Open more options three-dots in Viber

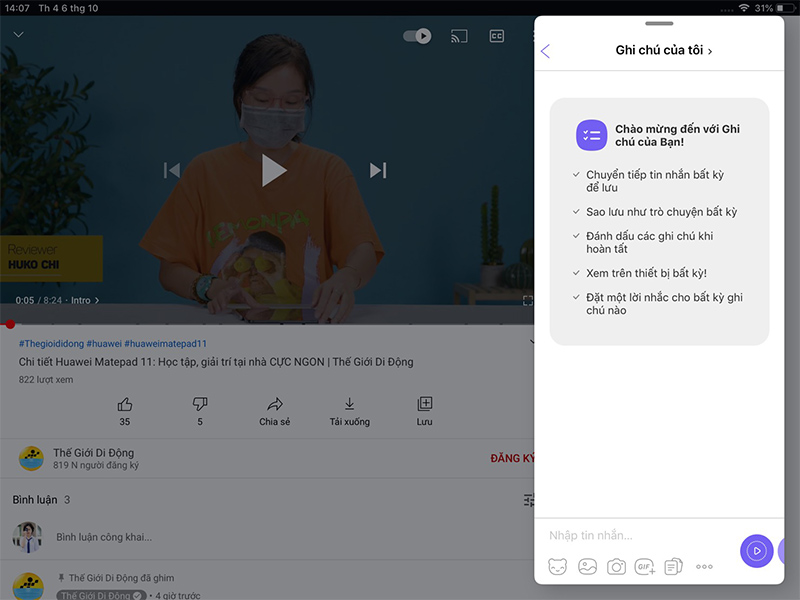coord(704,566)
